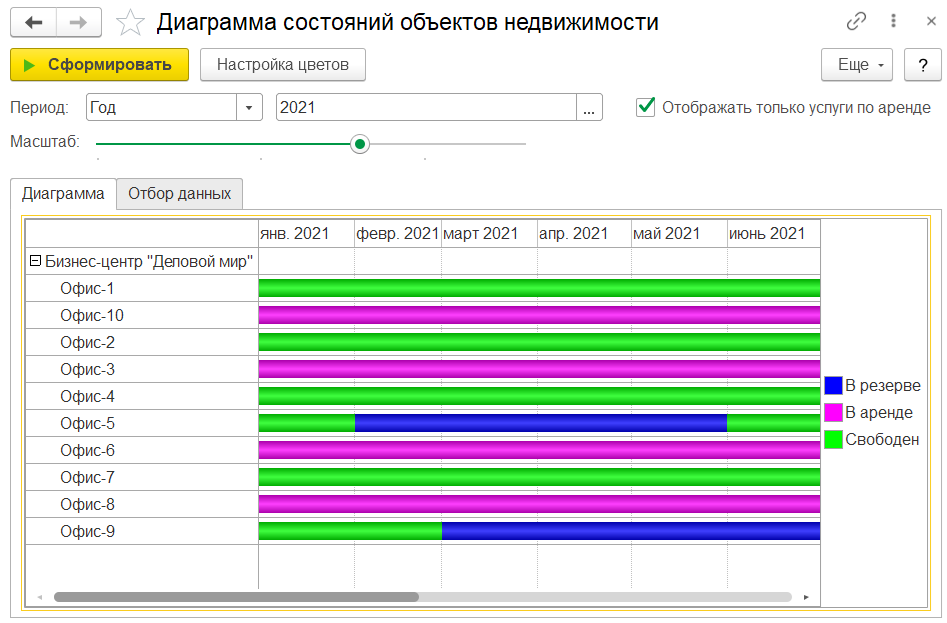The height and width of the screenshot is (623, 947).
Task: Add page to favorites with star icon
Action: tap(130, 22)
